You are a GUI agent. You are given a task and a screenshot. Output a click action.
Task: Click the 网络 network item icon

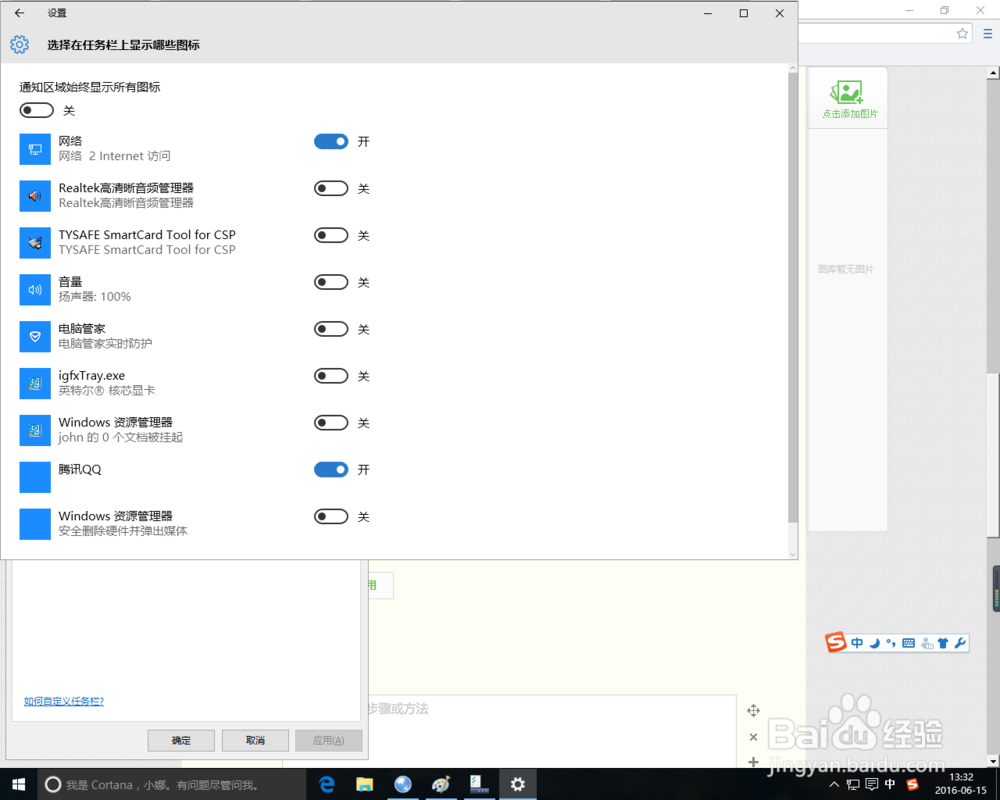[x=35, y=149]
